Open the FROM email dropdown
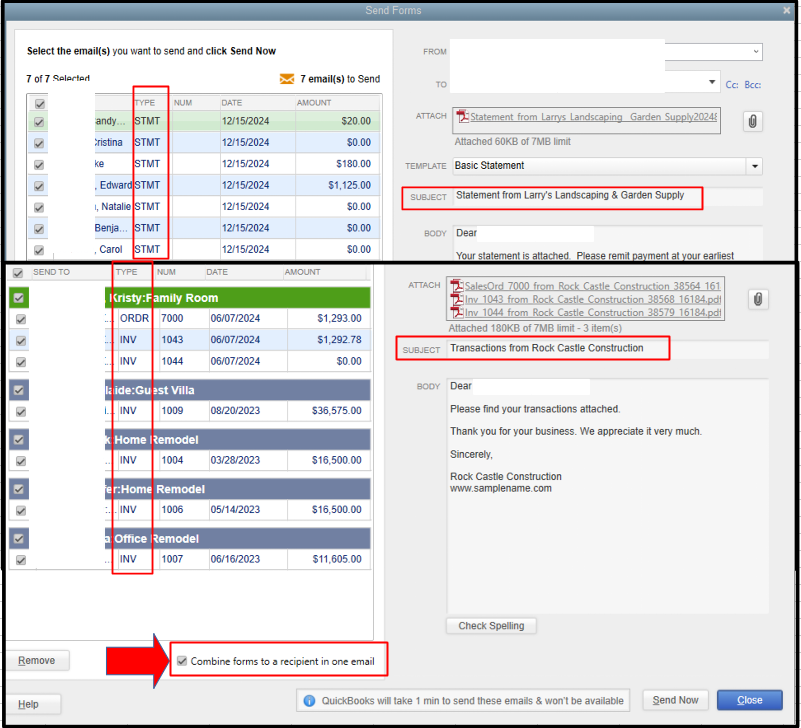 (756, 52)
